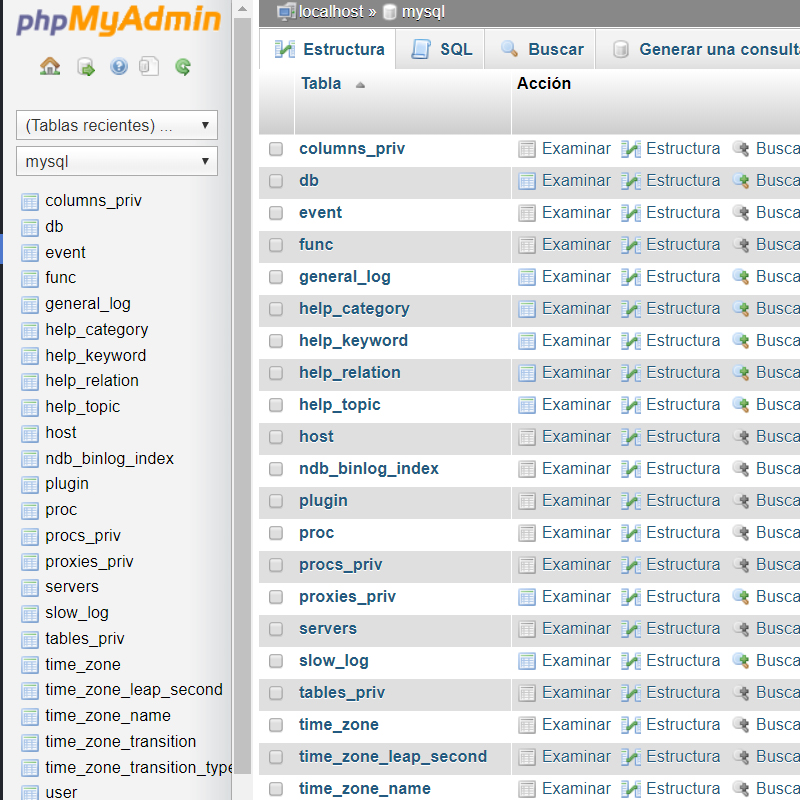
Task: Click Examinar icon in the db row
Action: [x=527, y=181]
